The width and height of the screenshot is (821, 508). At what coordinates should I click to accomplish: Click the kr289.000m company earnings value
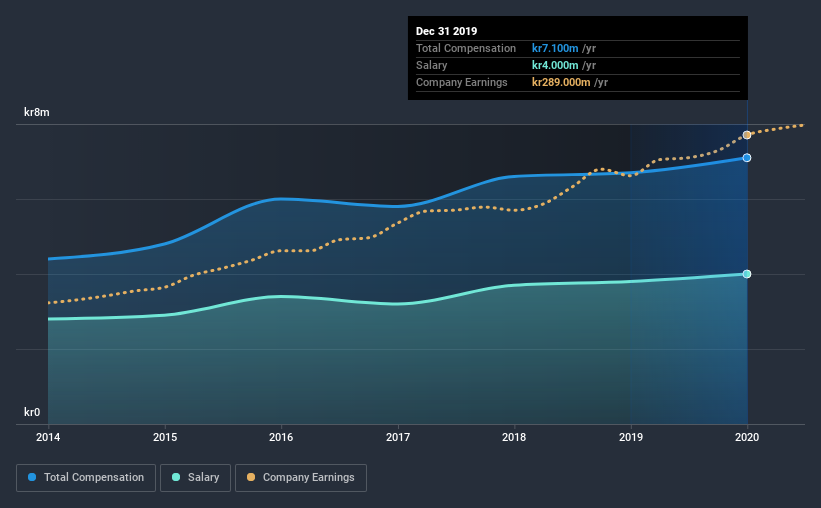[x=561, y=82]
